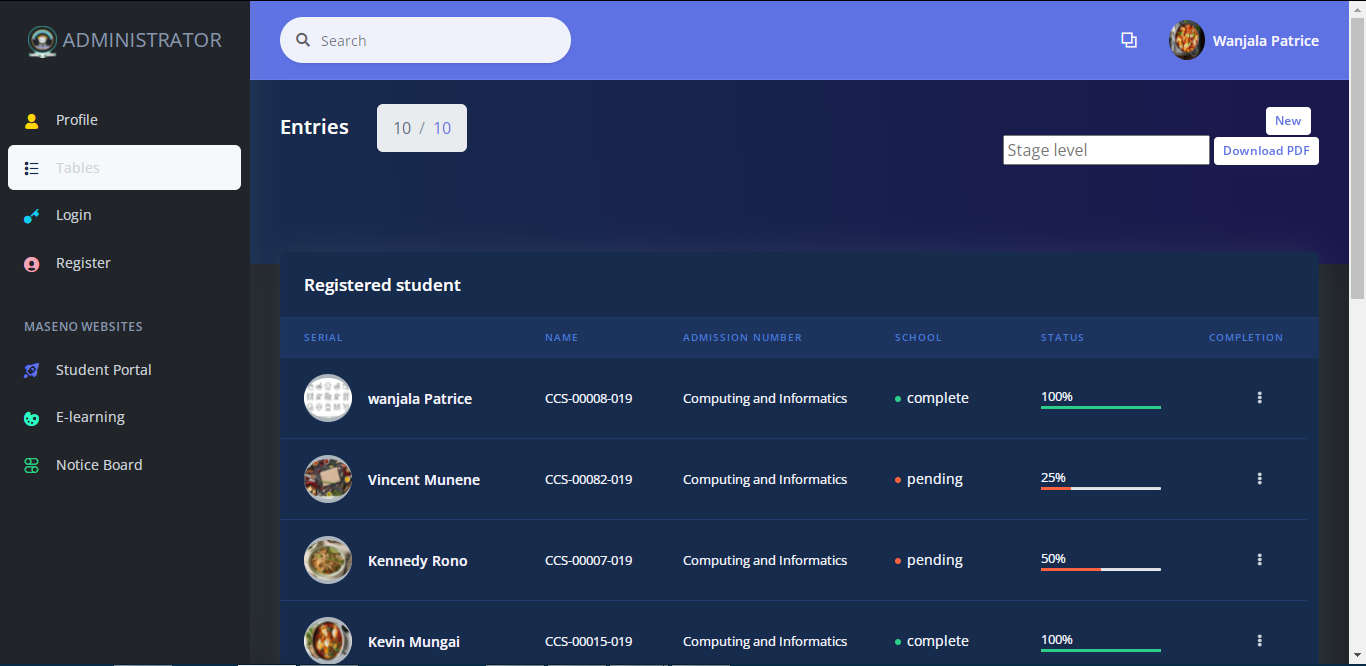Click the Stage level input field
Image resolution: width=1366 pixels, height=666 pixels.
coord(1106,150)
